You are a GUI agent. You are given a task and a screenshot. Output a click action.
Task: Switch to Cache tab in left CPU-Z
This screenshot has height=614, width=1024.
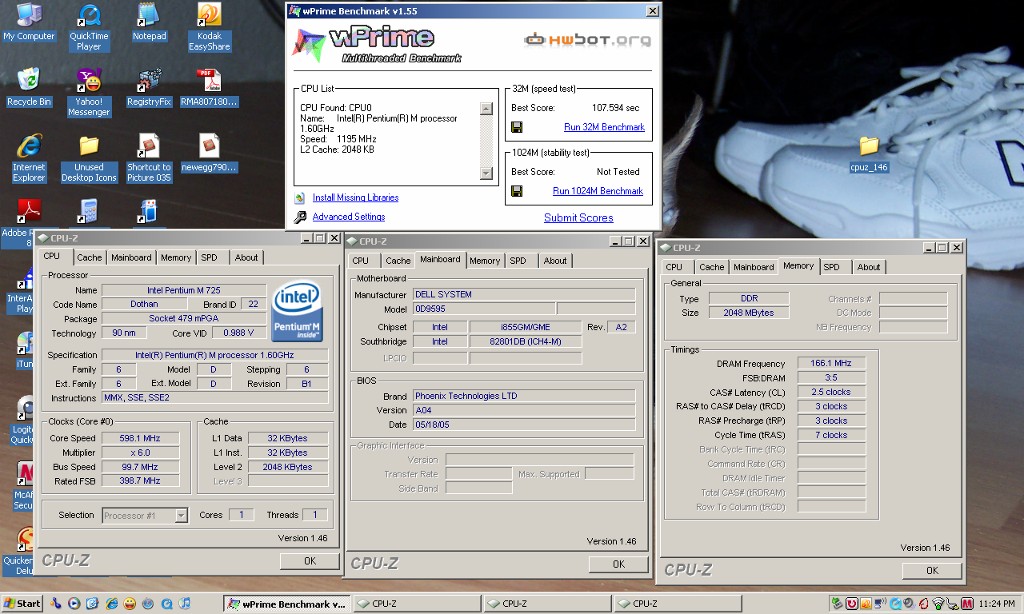tap(89, 257)
